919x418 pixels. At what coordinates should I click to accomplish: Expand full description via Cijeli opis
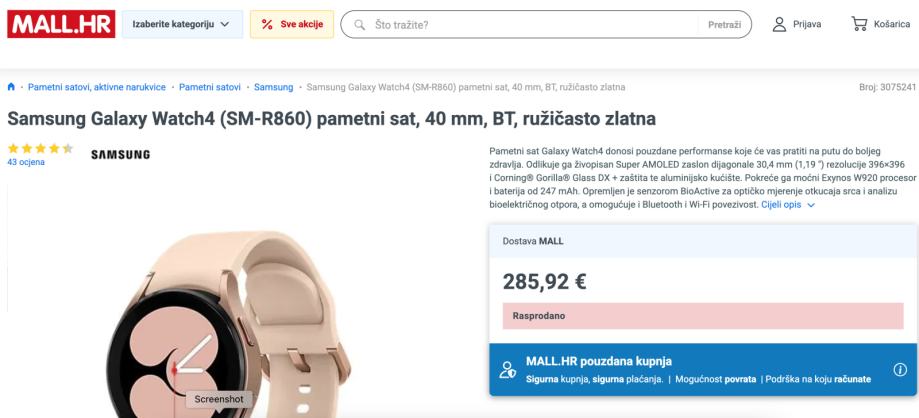point(788,204)
